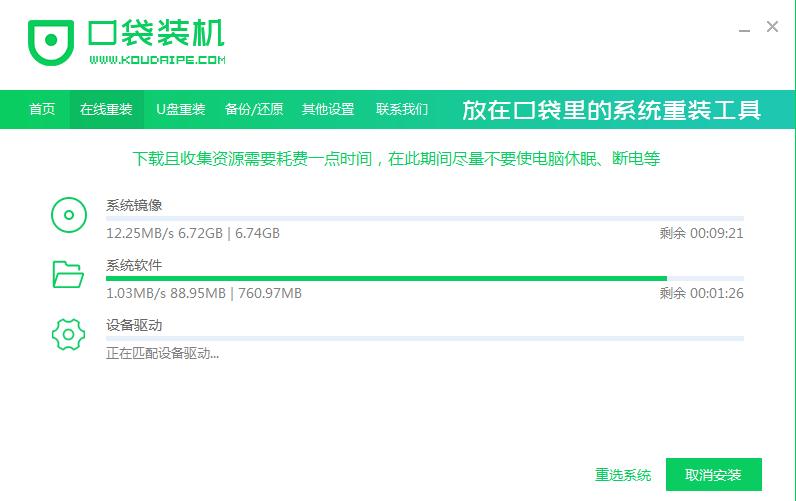Click the 重选系统 link

pos(622,475)
